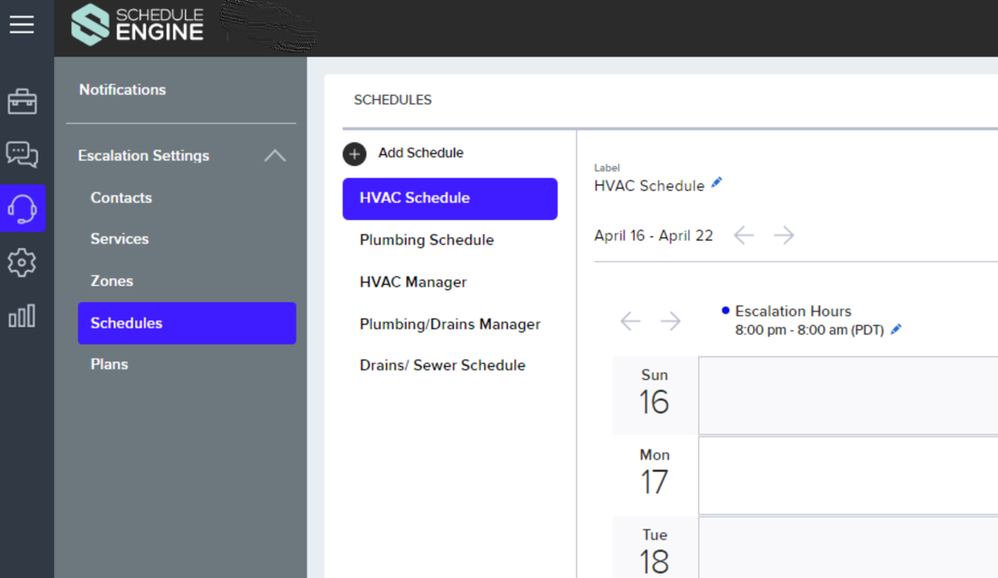Open the HVAC Manager schedule

coord(413,282)
